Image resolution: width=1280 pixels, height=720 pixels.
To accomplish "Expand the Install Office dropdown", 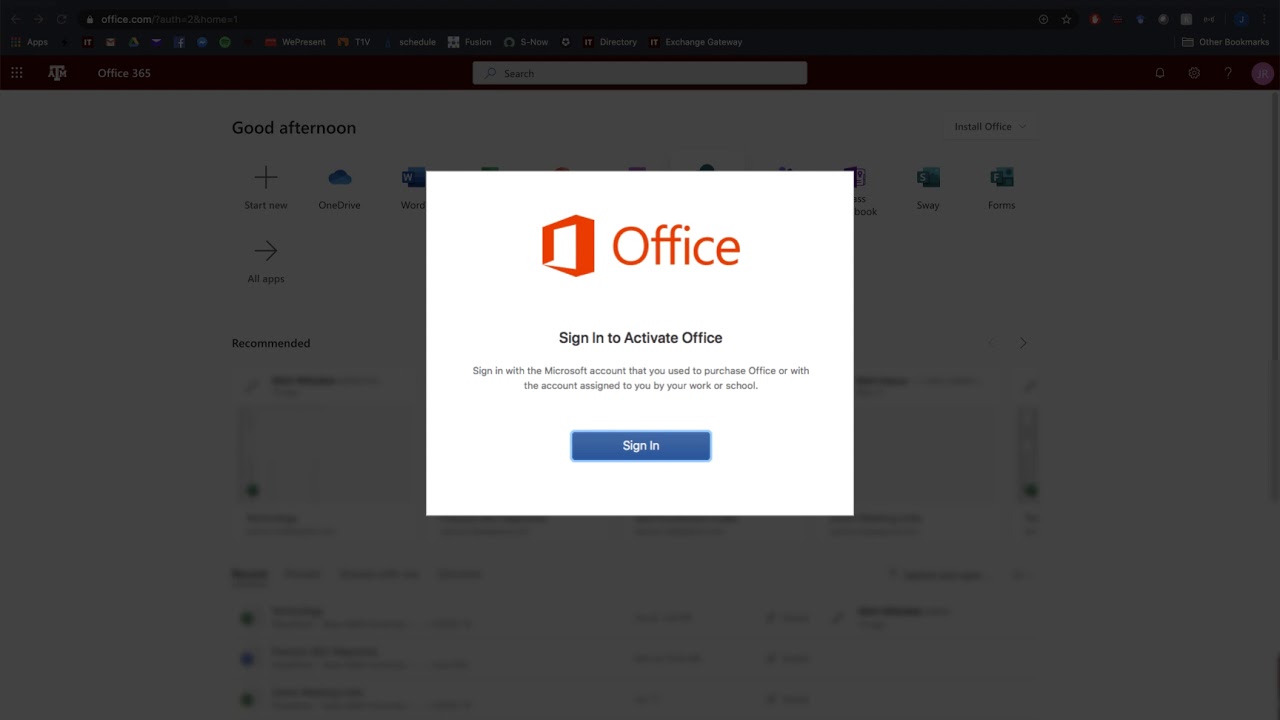I will [990, 127].
